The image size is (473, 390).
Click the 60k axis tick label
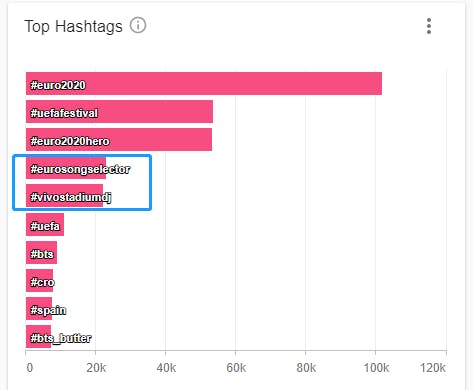(x=236, y=368)
